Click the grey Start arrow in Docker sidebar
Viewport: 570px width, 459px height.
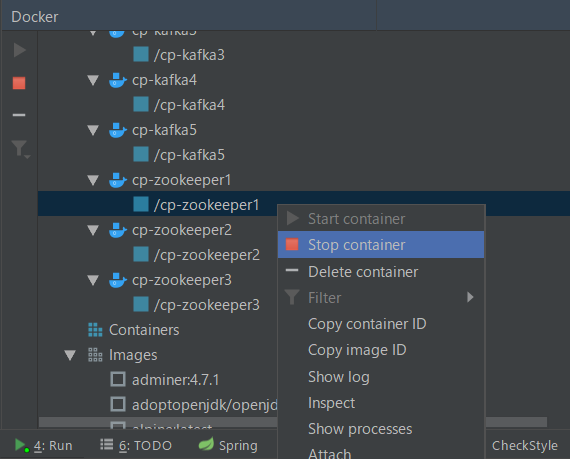click(x=20, y=50)
